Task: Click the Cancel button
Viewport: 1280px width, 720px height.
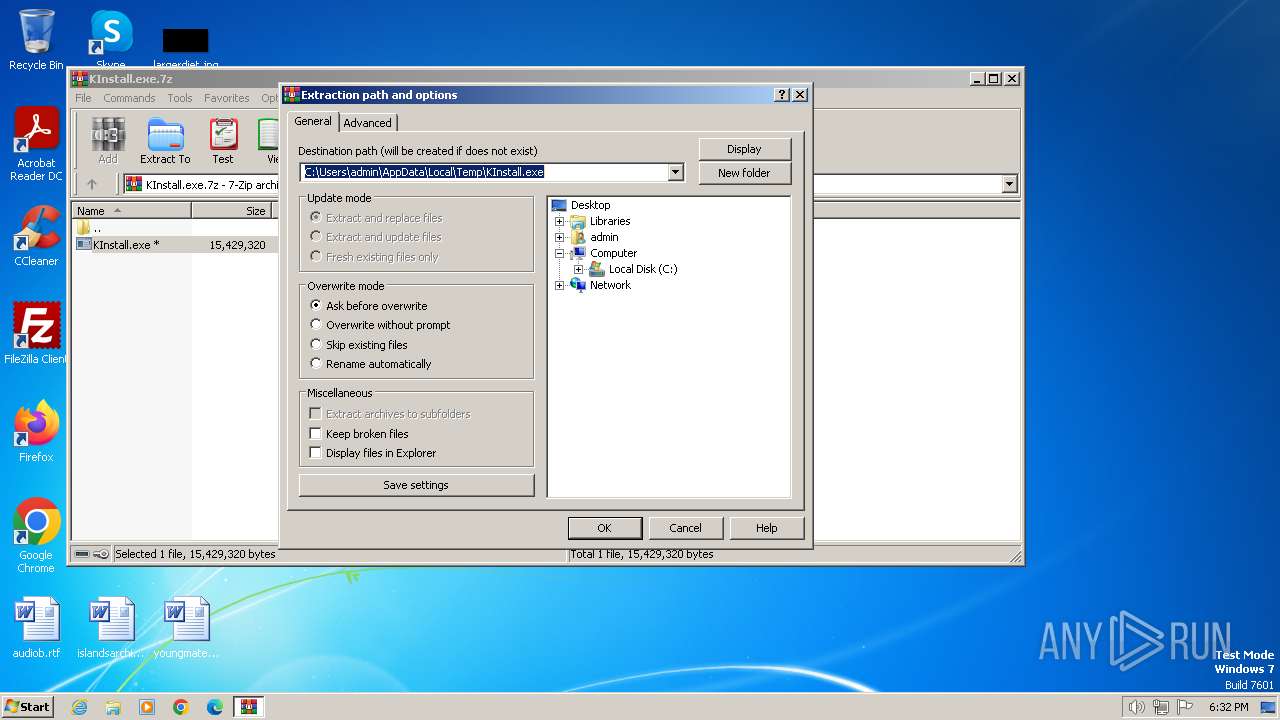Action: (685, 528)
